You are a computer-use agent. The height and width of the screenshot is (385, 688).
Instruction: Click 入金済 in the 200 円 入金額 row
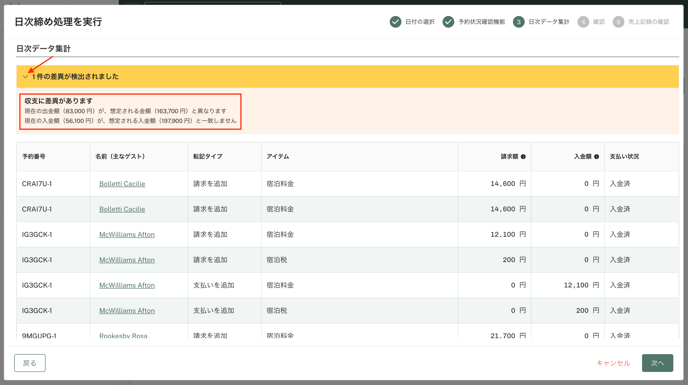pyautogui.click(x=620, y=310)
